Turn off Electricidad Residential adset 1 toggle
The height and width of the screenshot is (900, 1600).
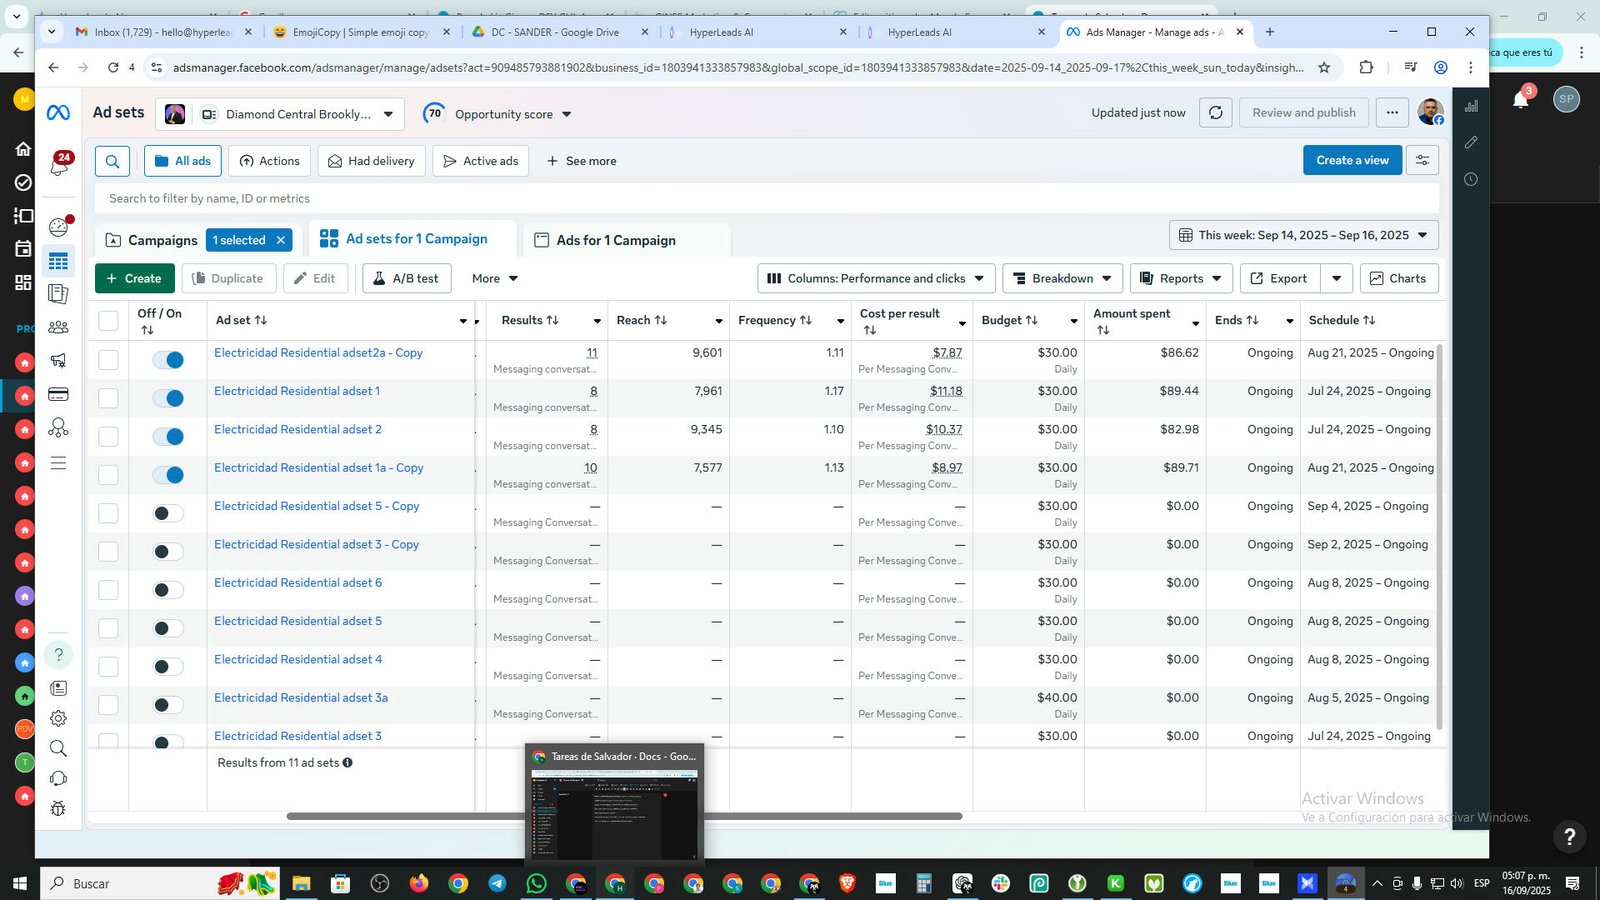coord(168,398)
